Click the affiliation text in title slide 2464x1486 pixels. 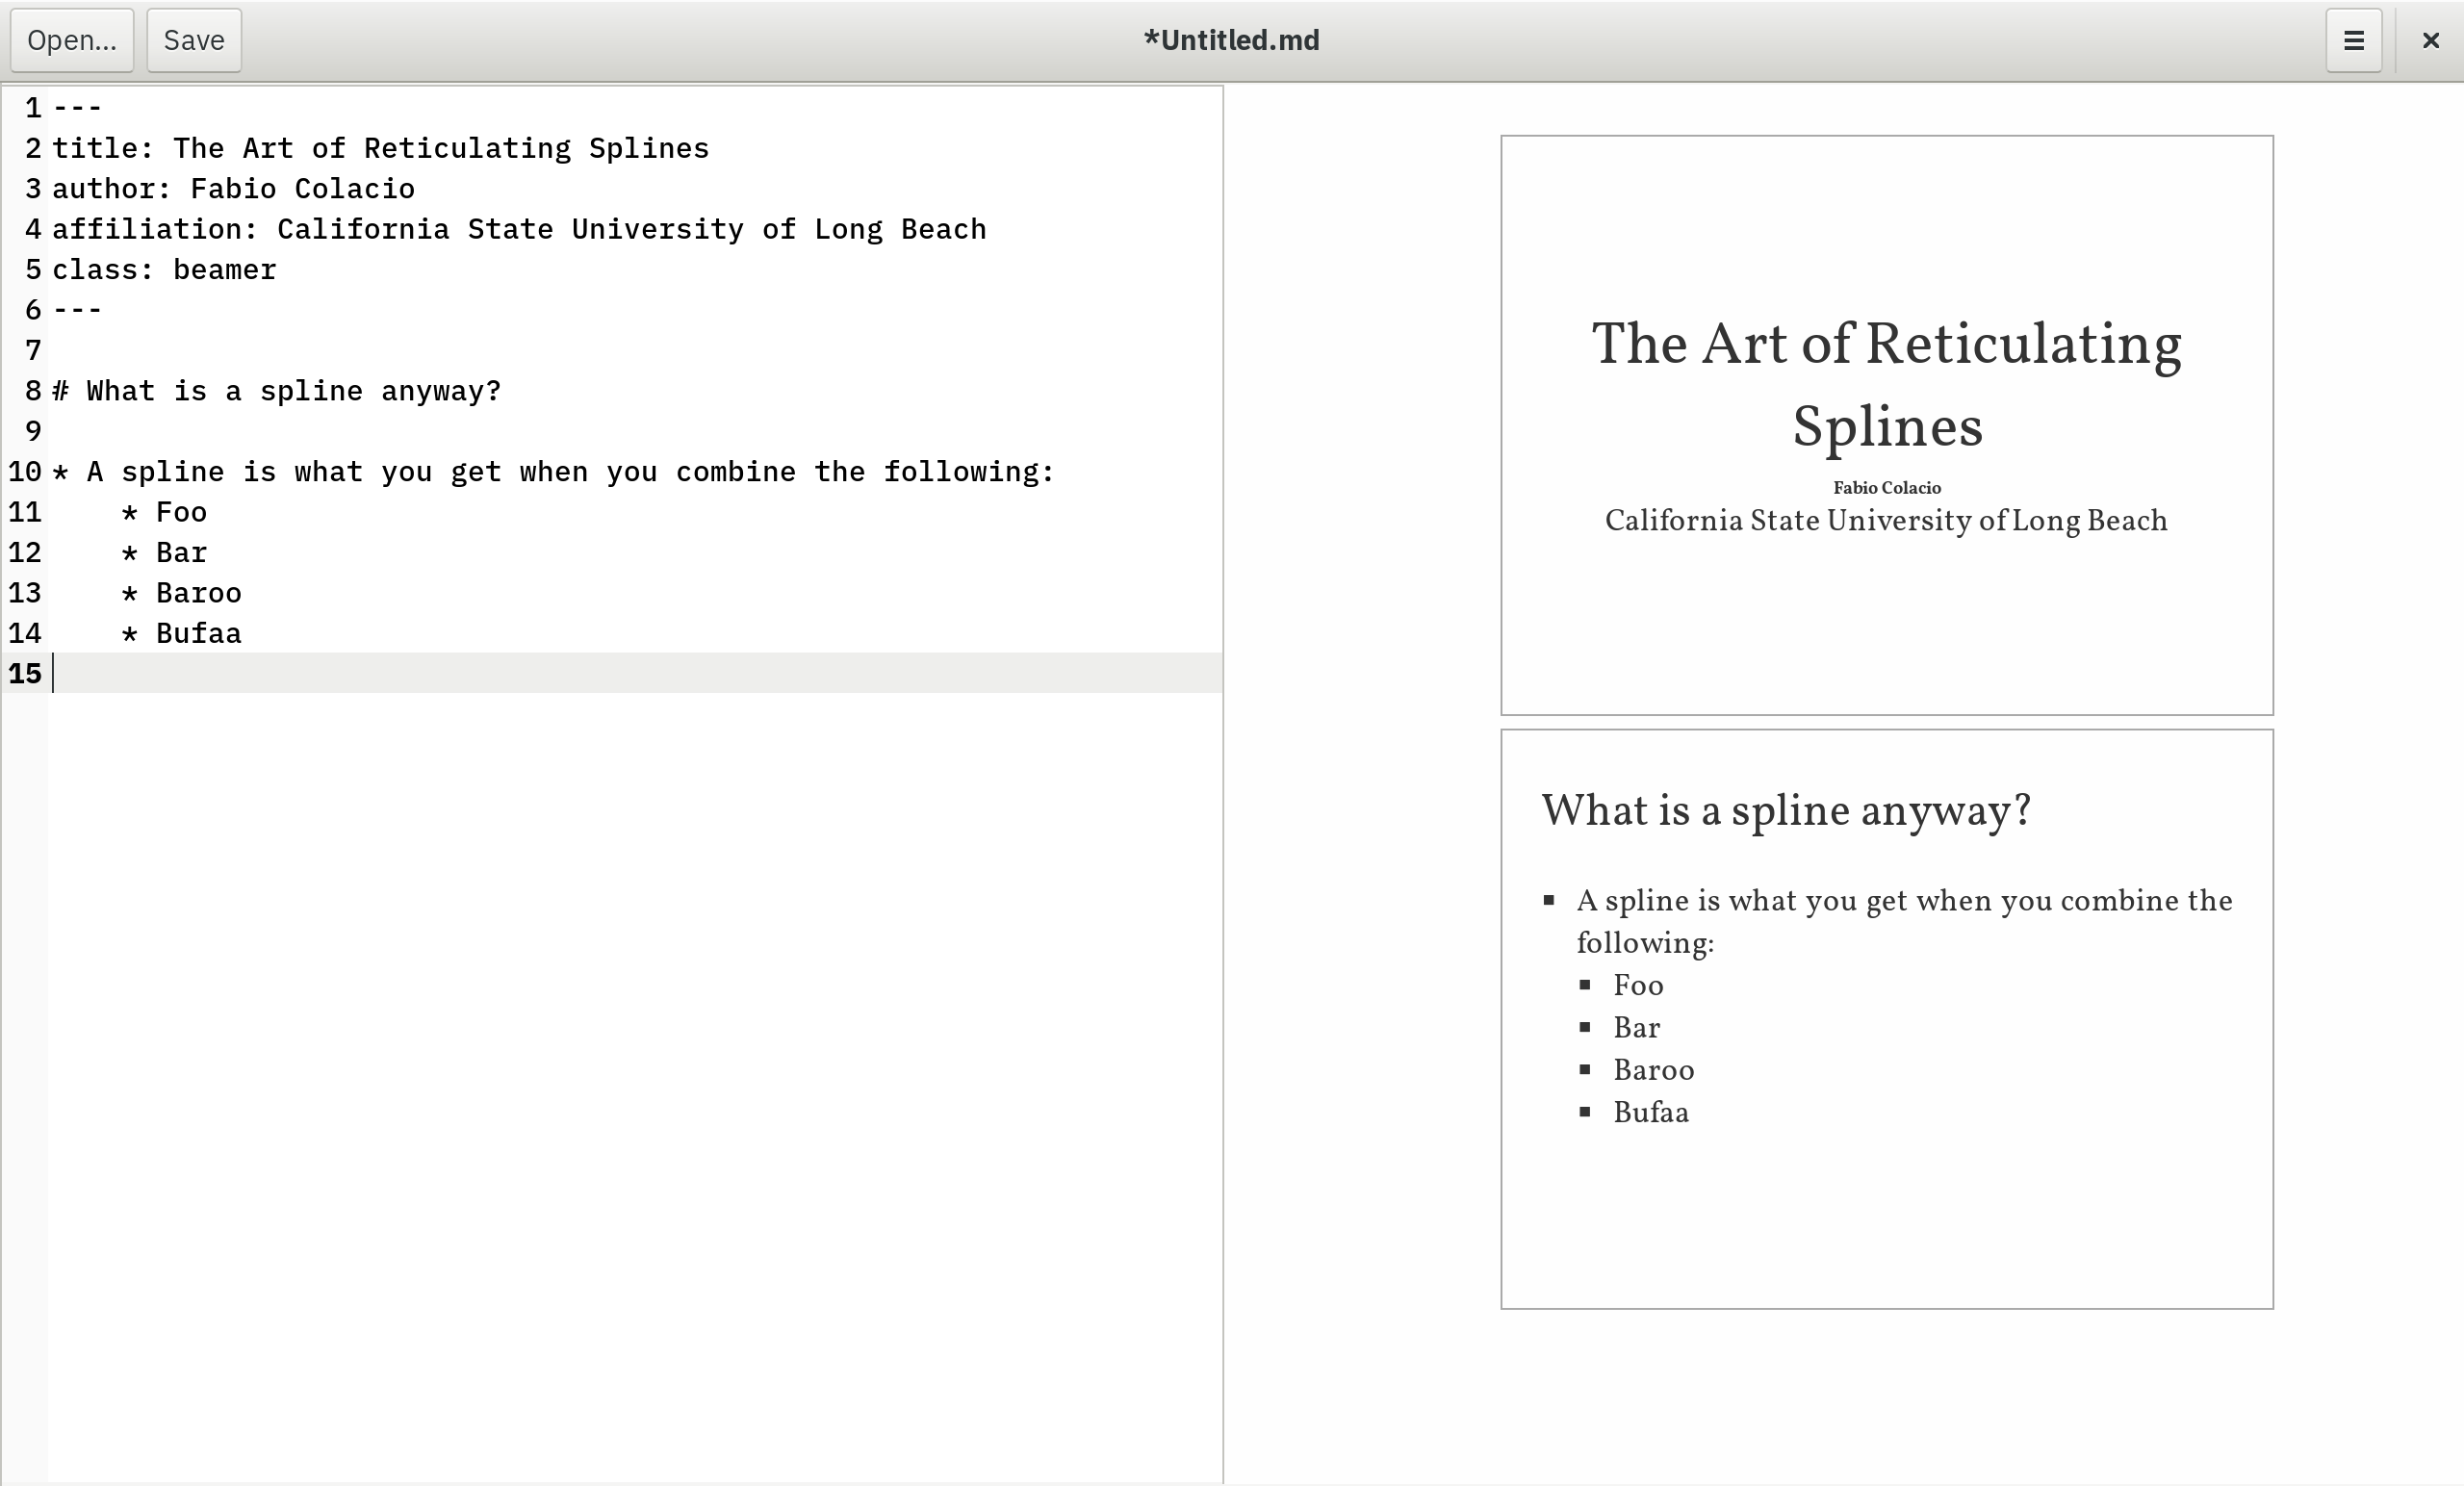(1886, 521)
